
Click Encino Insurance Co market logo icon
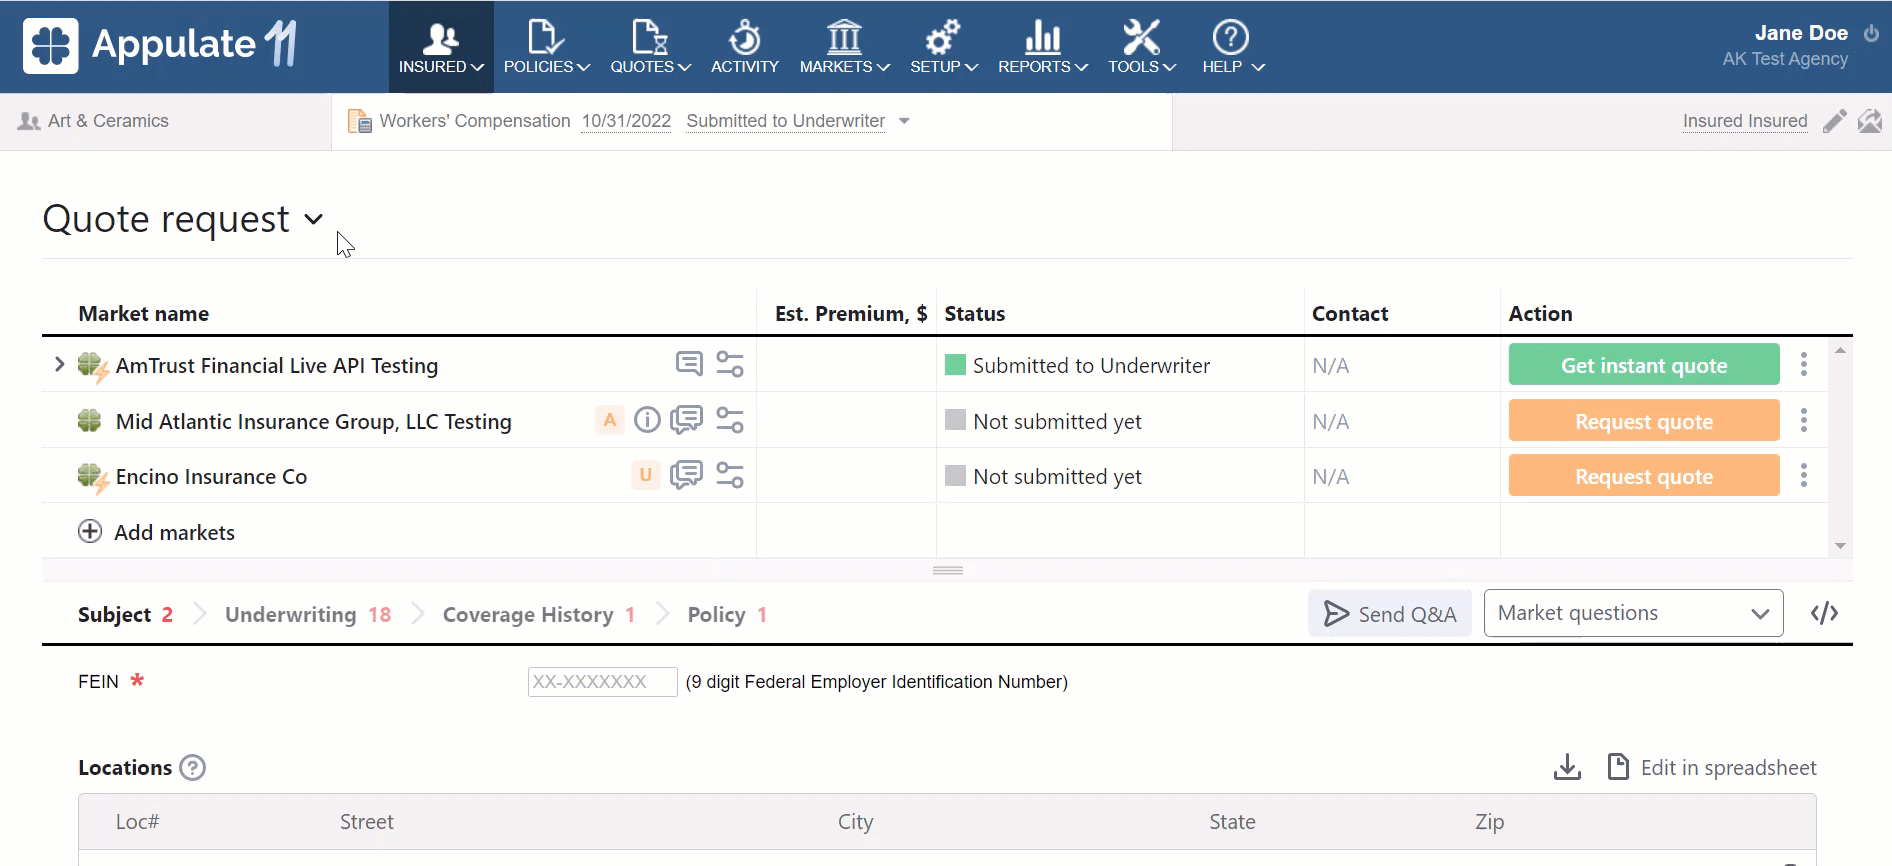point(93,478)
